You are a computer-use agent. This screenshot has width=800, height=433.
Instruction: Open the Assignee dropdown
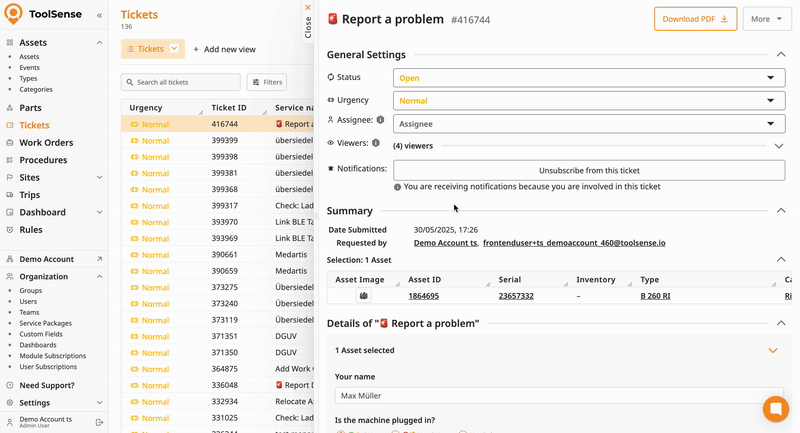tap(589, 124)
